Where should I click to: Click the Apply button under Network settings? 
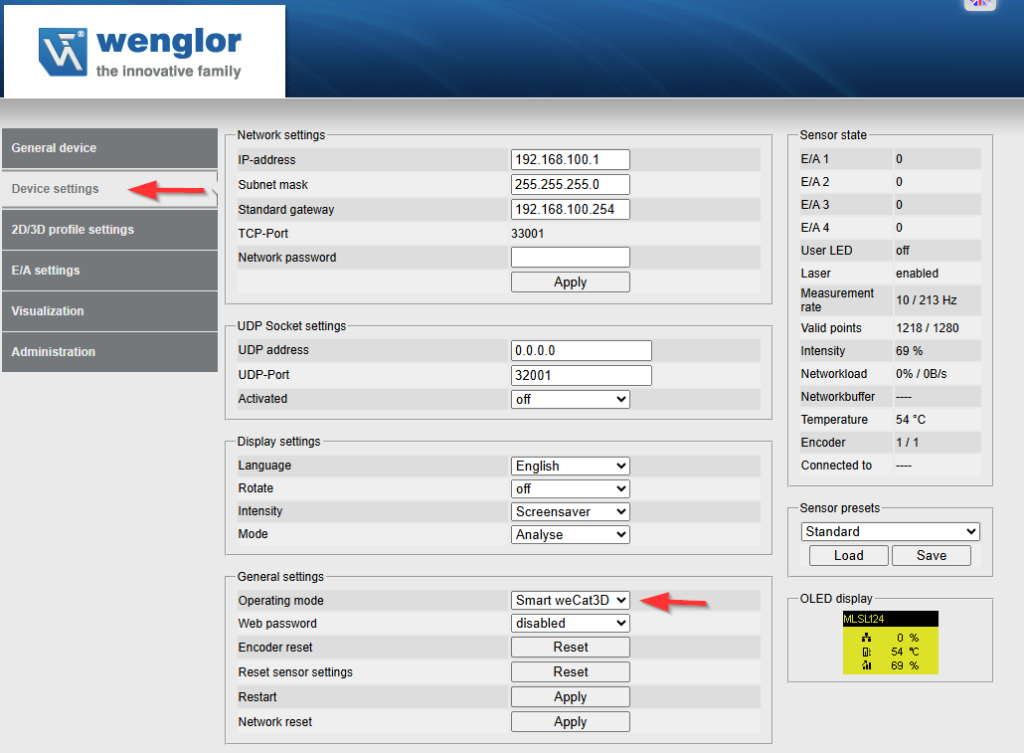point(570,282)
